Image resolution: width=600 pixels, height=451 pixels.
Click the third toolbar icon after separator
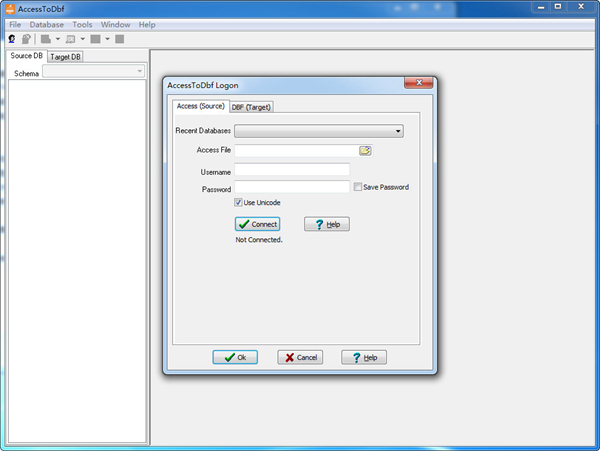(46, 39)
